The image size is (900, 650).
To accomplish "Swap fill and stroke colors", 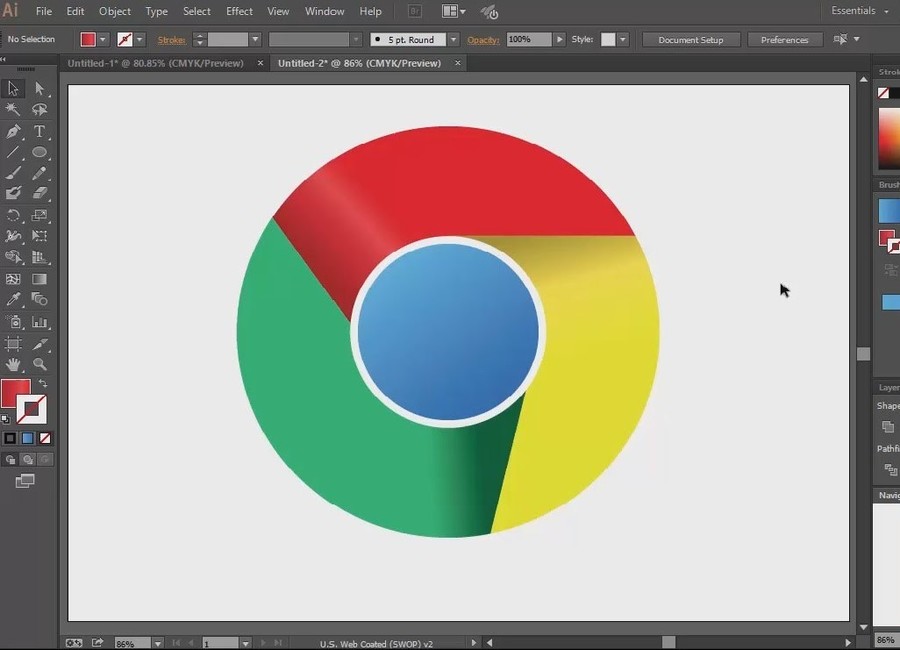I will [x=43, y=383].
